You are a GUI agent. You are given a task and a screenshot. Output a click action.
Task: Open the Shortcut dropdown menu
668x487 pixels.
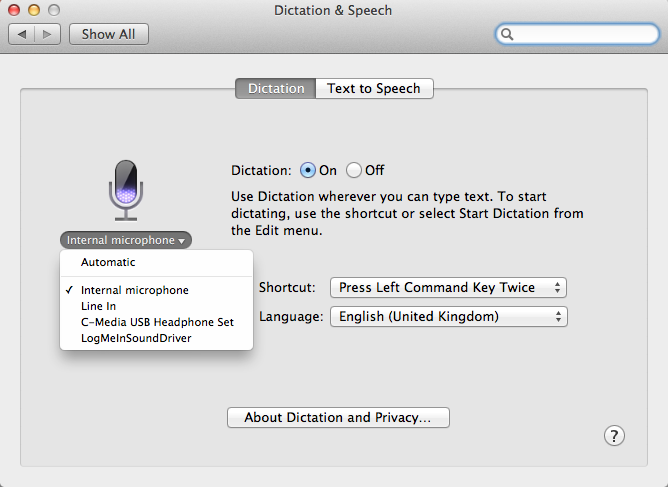(448, 287)
